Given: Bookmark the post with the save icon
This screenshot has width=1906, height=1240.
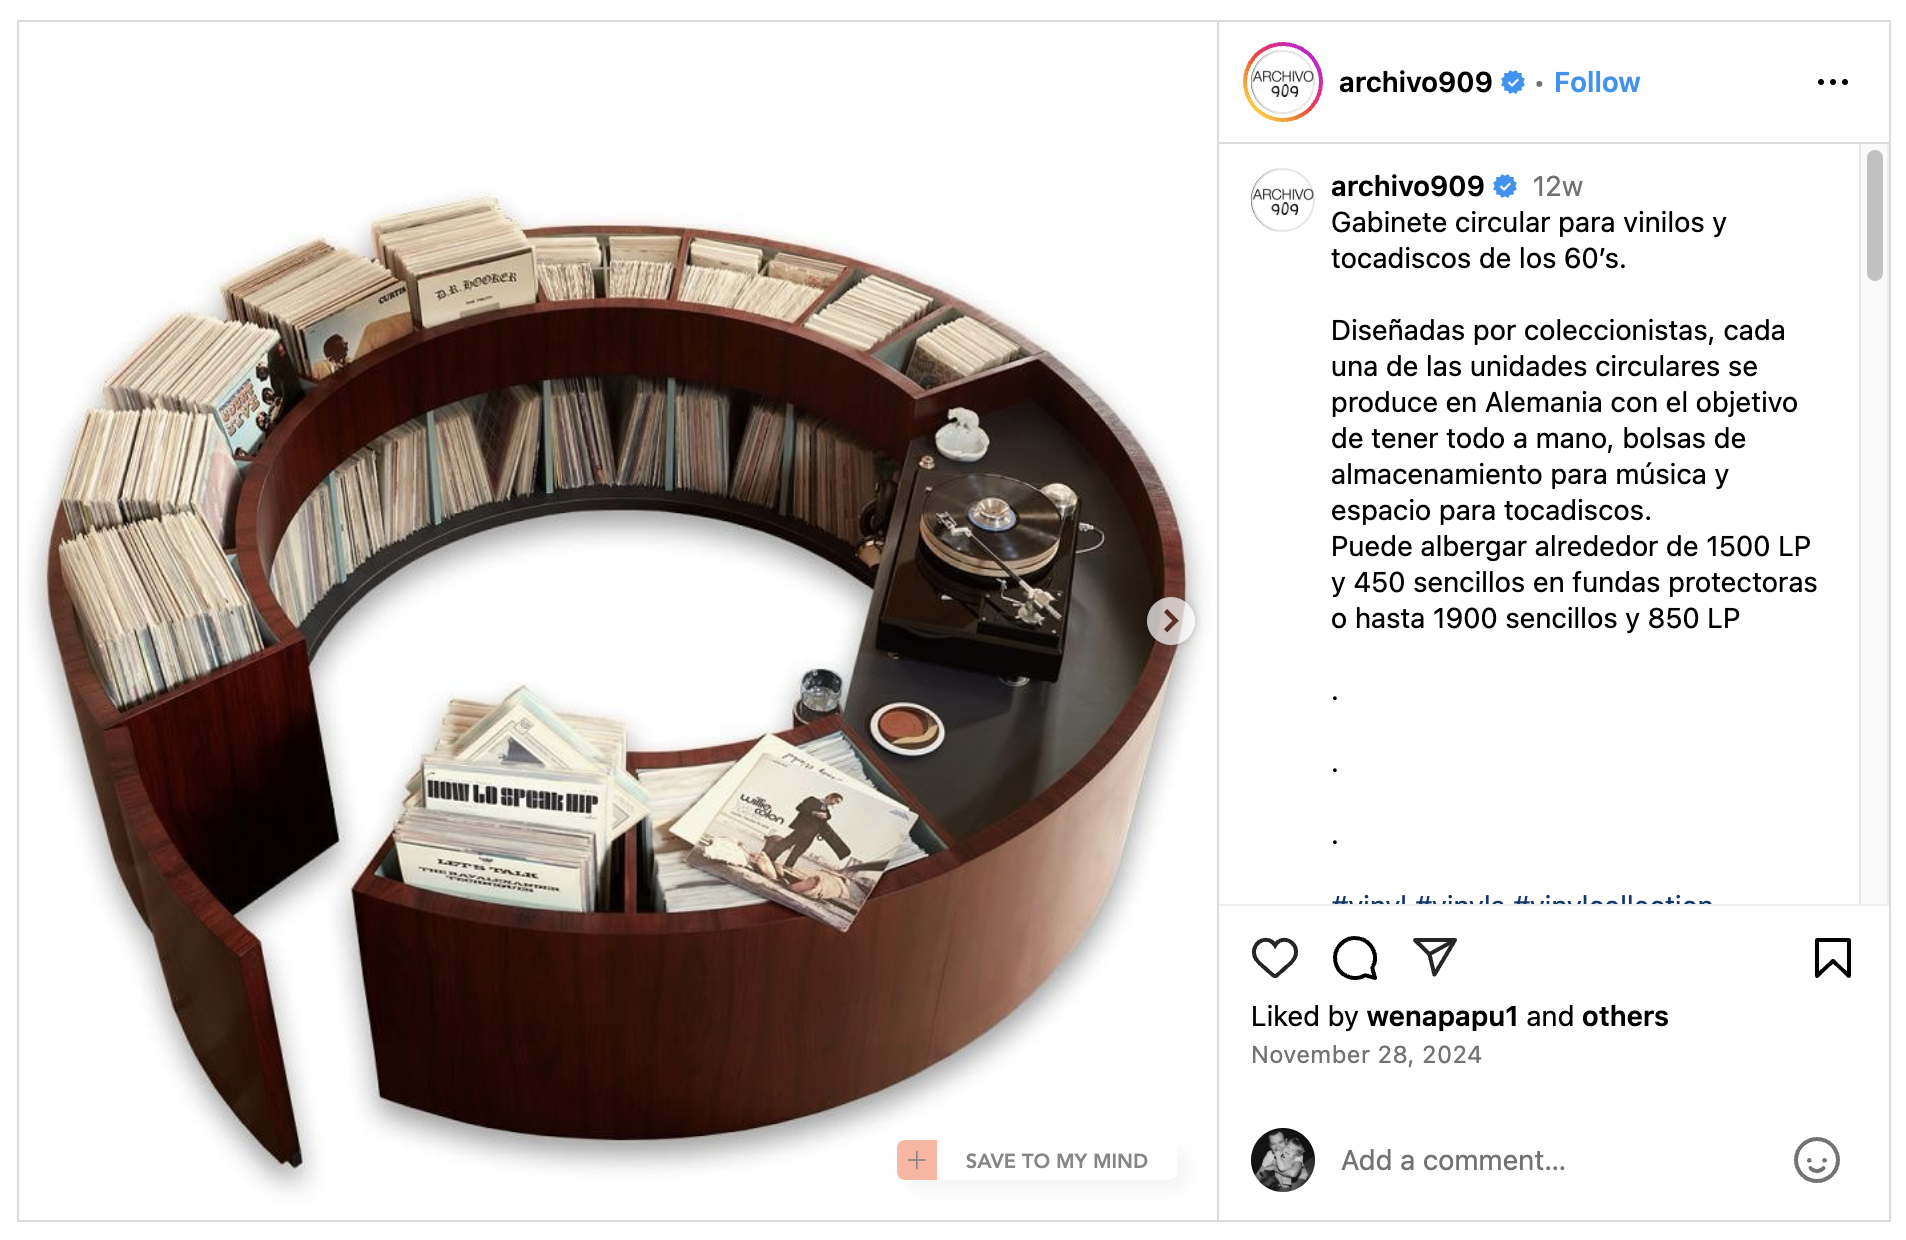Looking at the screenshot, I should pos(1832,958).
